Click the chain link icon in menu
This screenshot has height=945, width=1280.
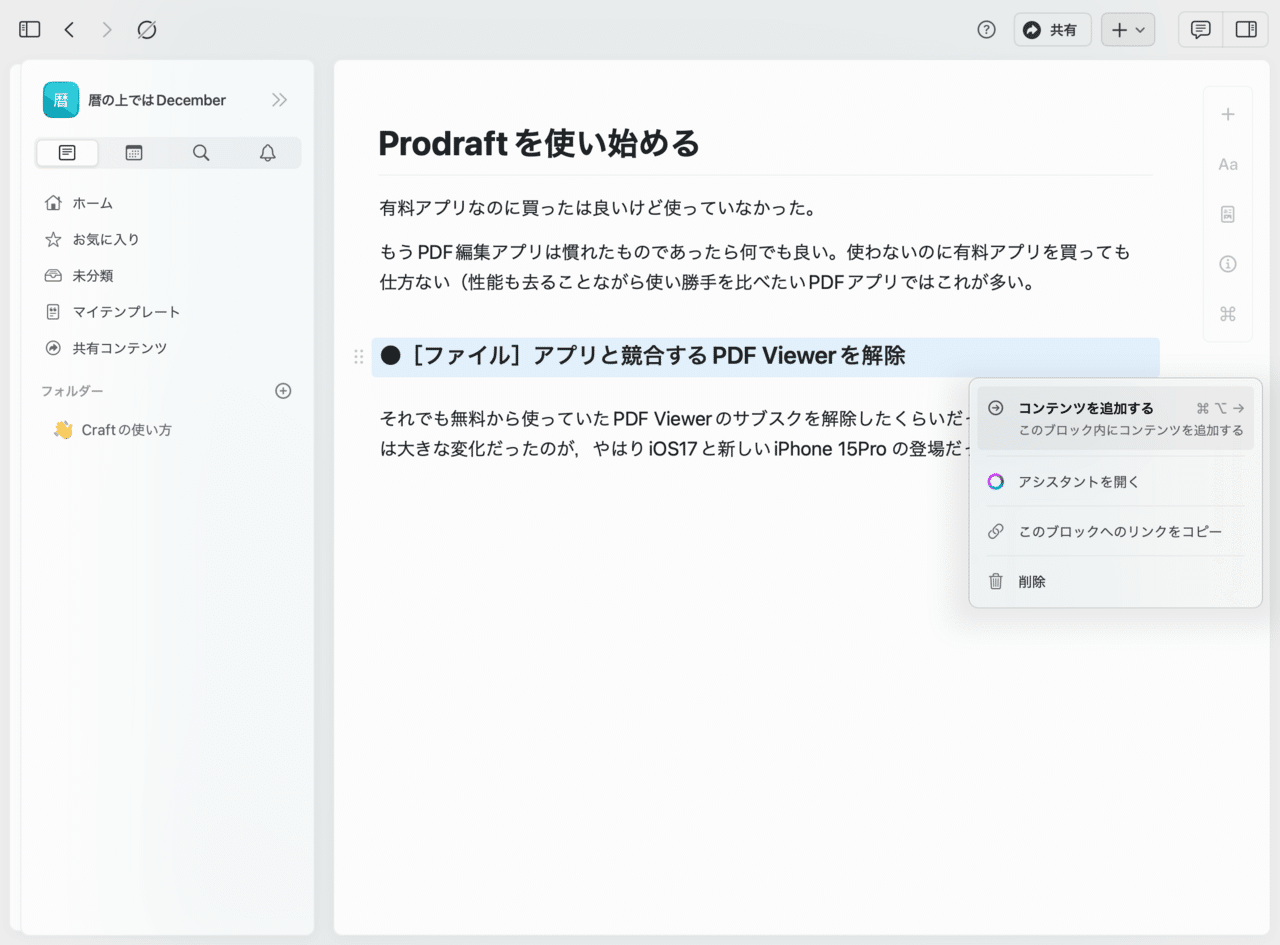point(995,531)
